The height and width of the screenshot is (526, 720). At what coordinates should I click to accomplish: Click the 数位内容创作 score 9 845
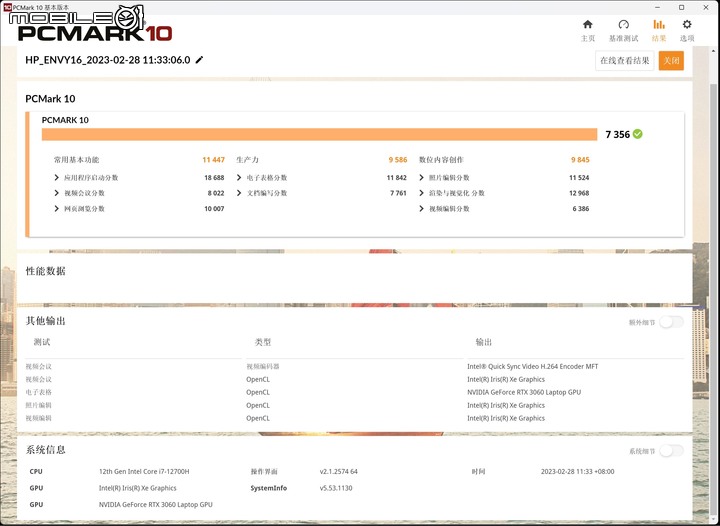tap(580, 160)
